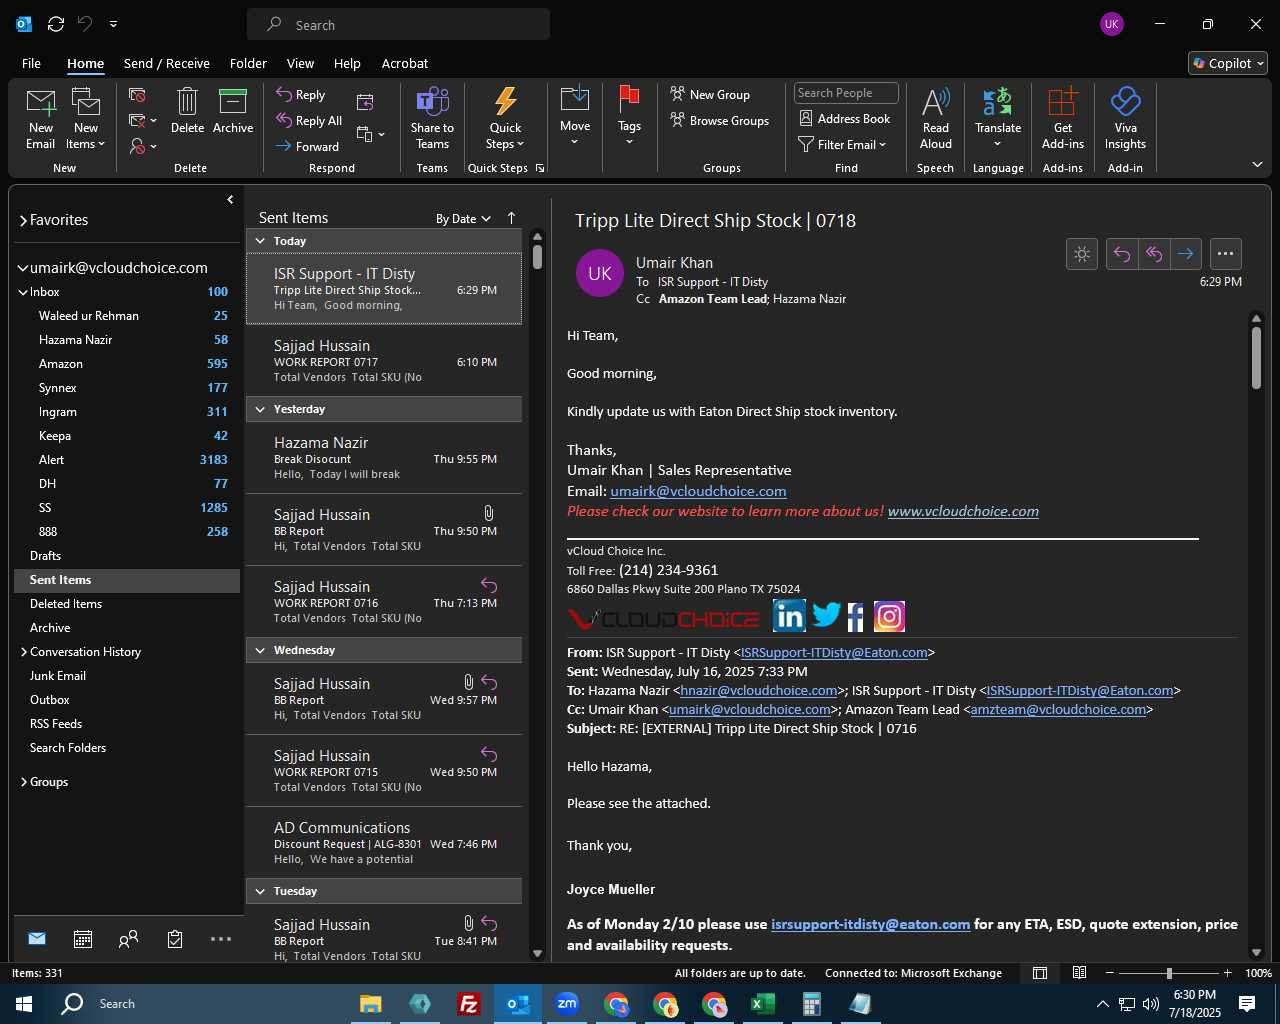1280x1024 pixels.
Task: Click the Reply All arrow in reading pane
Action: pos(1154,254)
